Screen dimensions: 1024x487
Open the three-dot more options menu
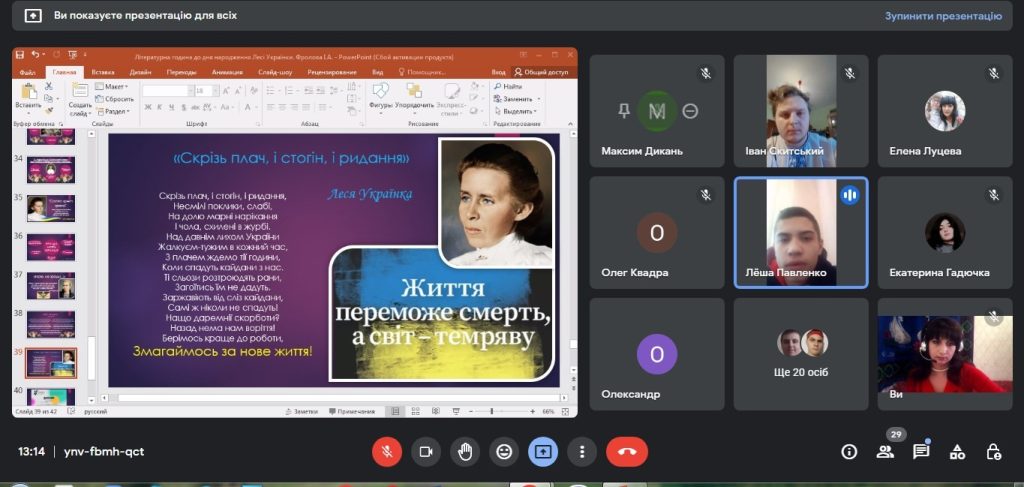click(581, 452)
